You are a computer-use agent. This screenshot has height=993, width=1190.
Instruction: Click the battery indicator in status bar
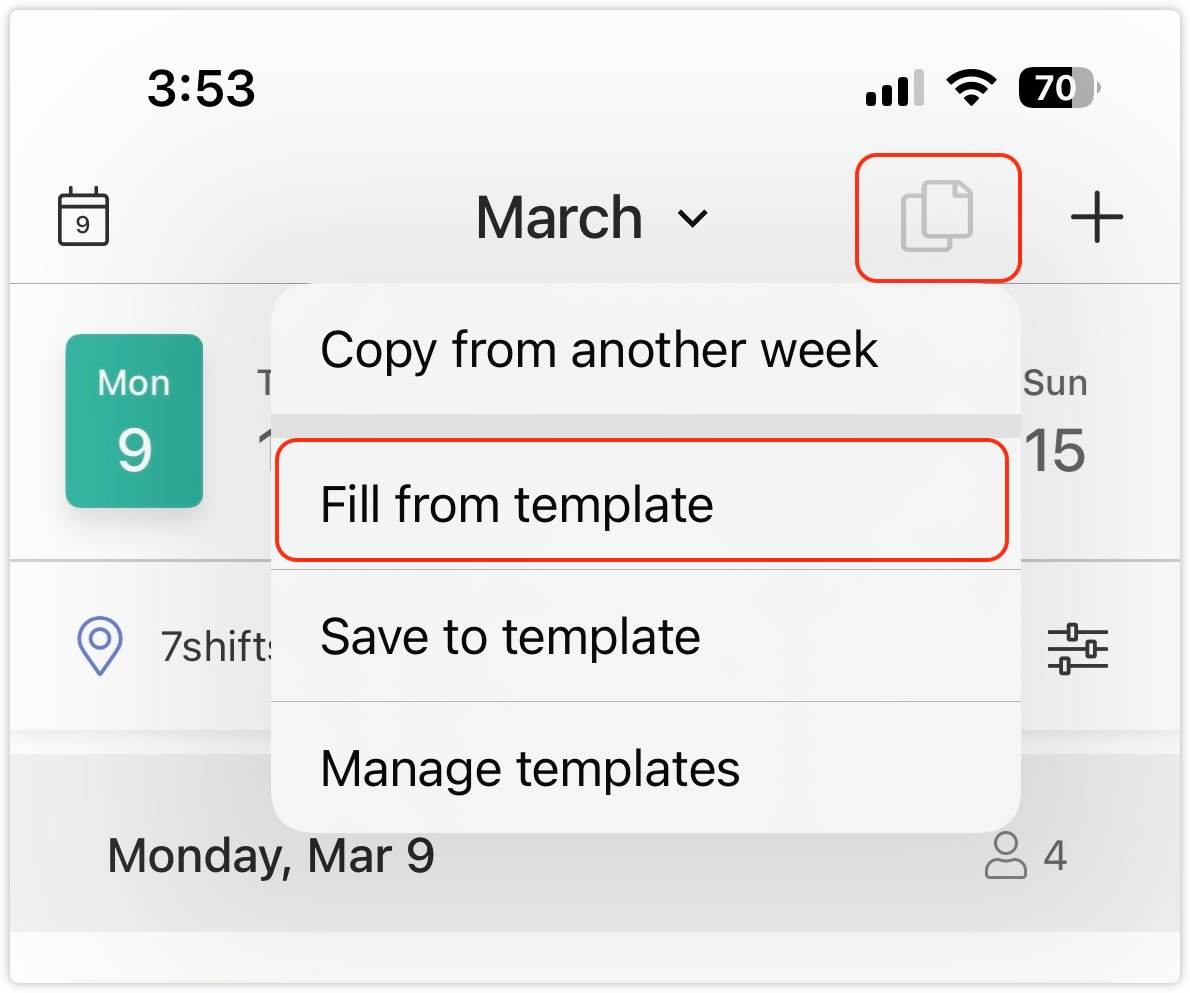click(1058, 90)
